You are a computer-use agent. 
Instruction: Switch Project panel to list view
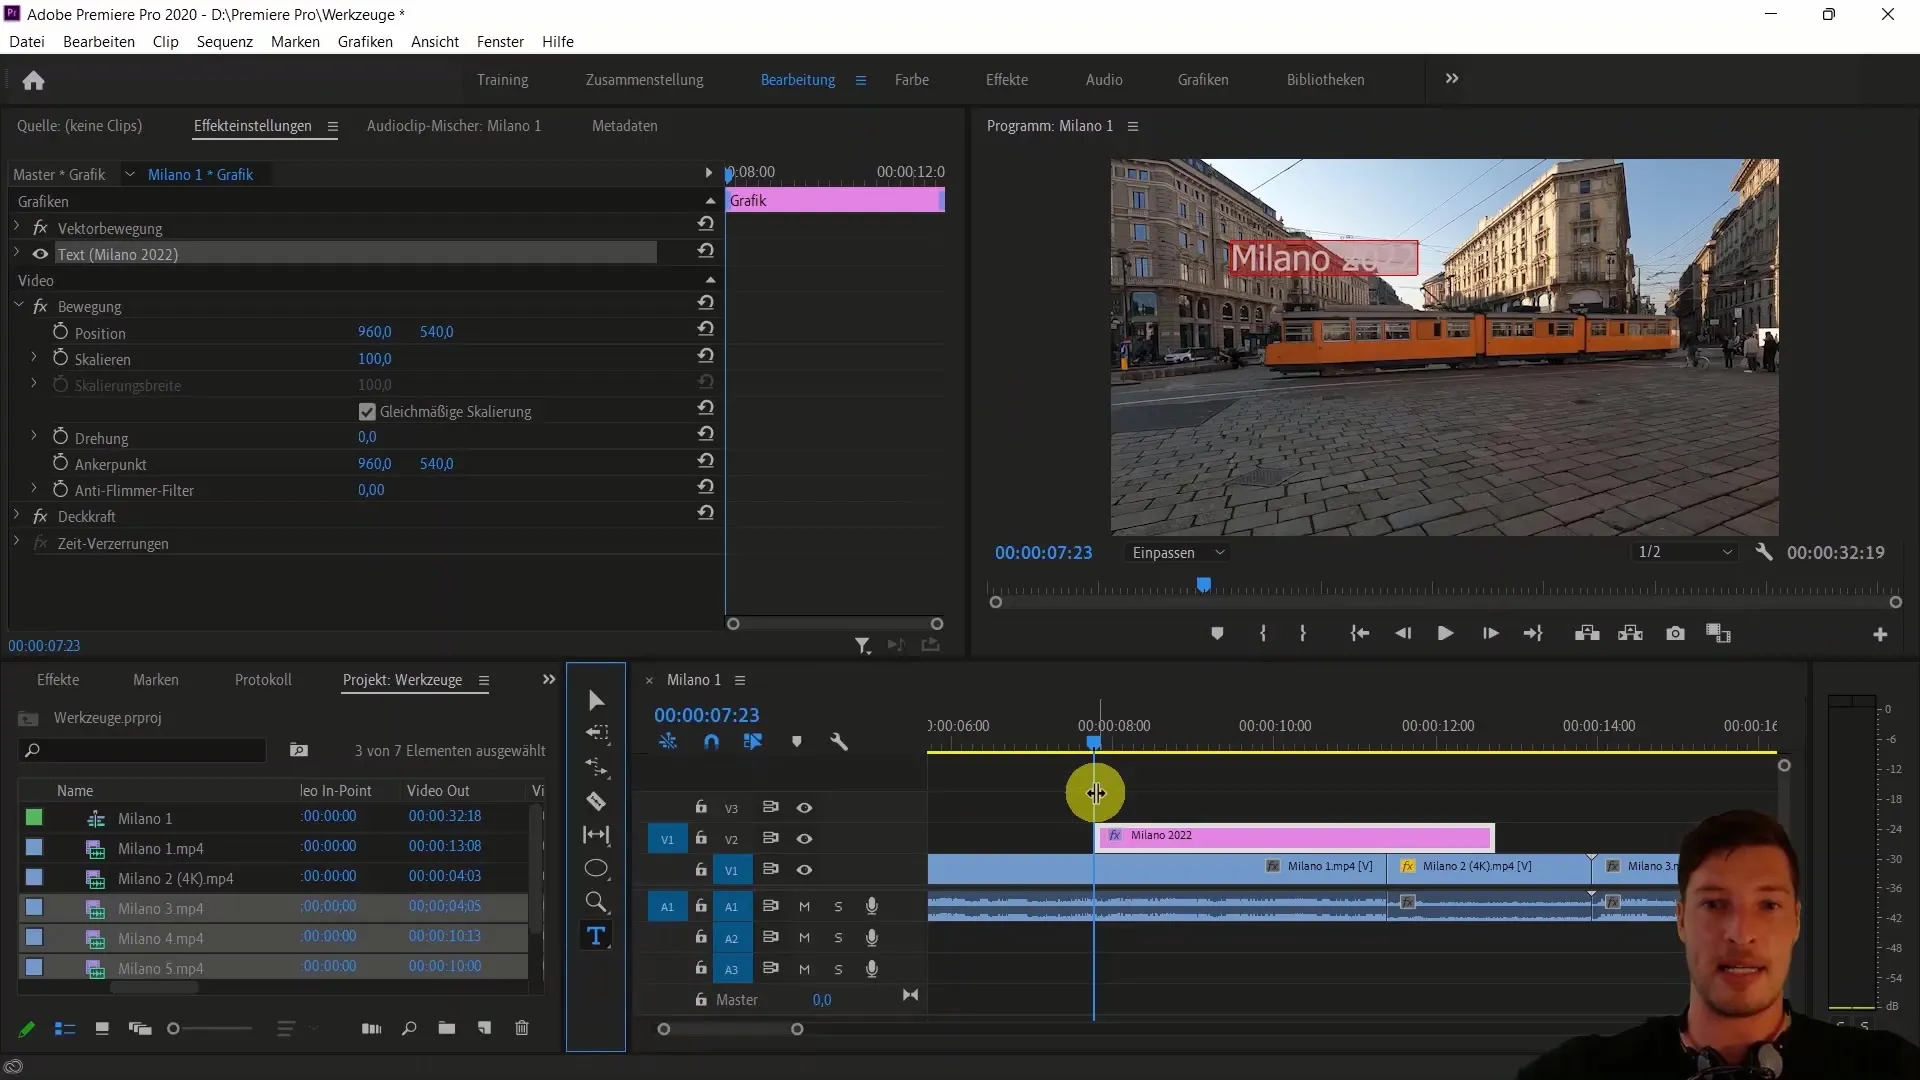[x=65, y=1028]
